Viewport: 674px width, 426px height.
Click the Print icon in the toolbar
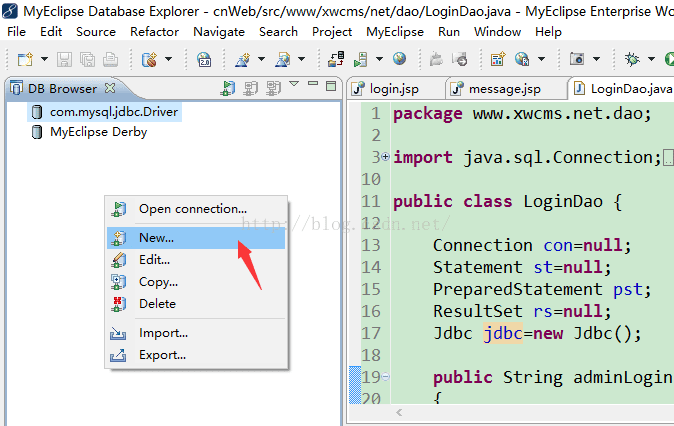110,59
